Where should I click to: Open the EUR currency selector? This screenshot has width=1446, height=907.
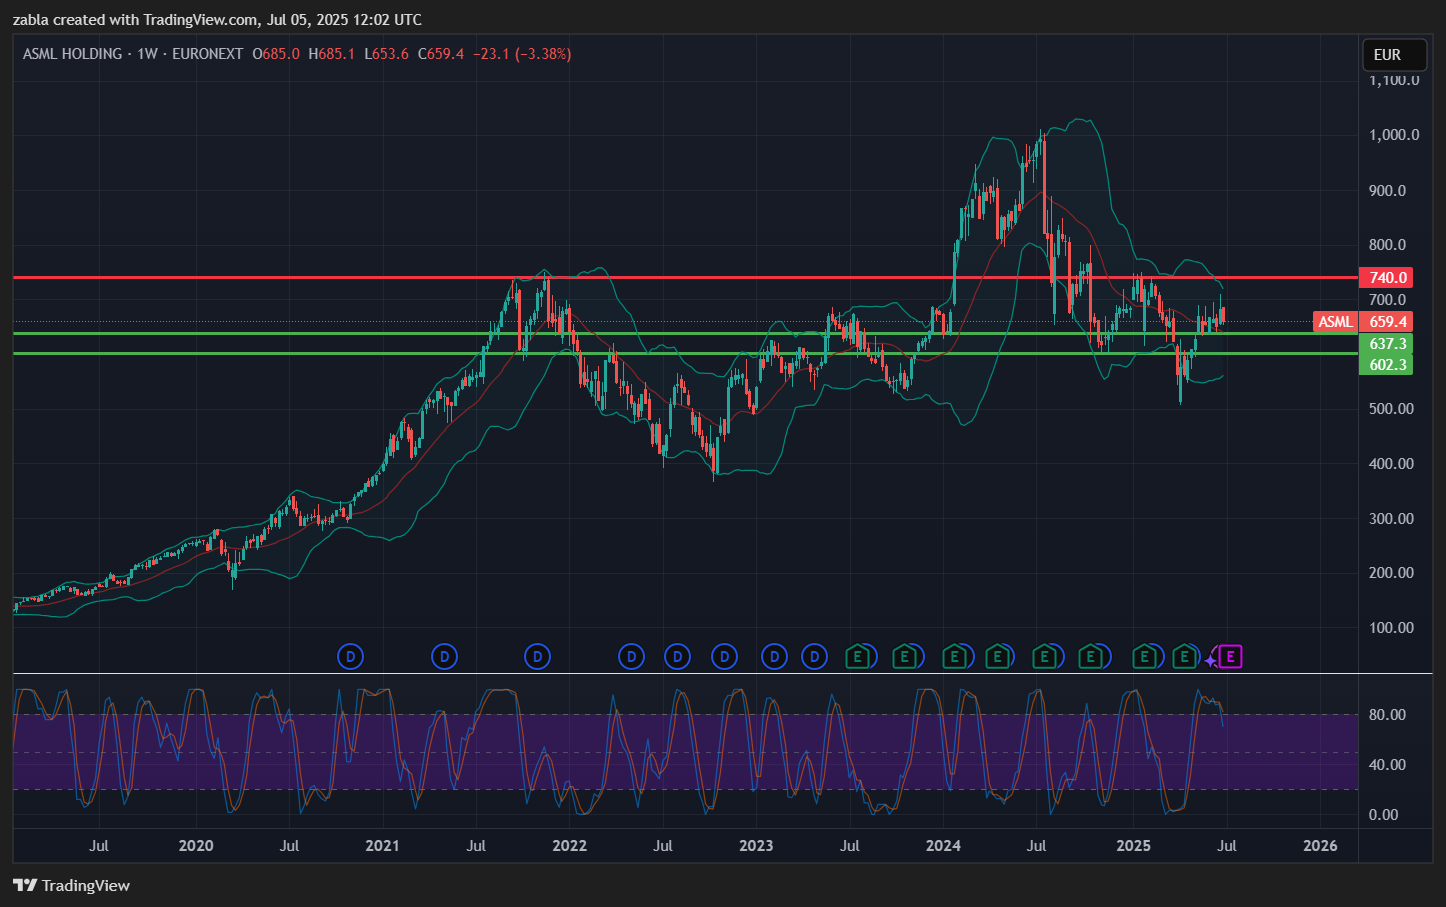1394,54
